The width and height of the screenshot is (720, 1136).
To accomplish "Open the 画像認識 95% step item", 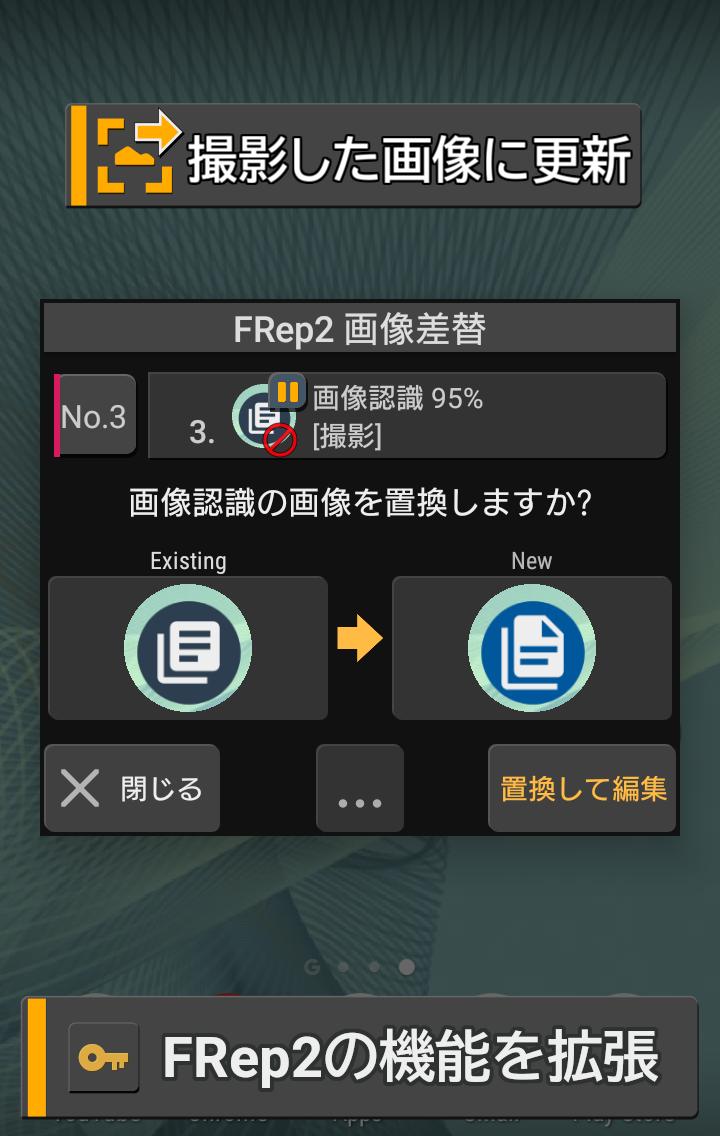I will [x=406, y=415].
